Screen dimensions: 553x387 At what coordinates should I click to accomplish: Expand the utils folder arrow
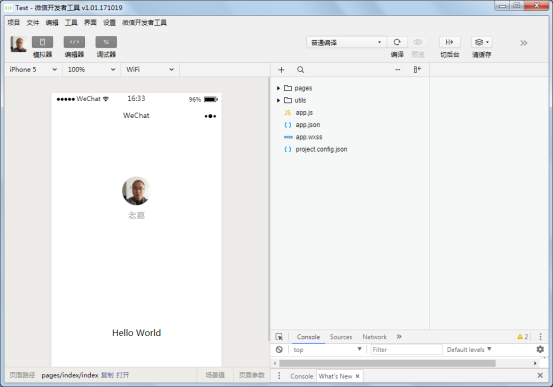tap(278, 101)
